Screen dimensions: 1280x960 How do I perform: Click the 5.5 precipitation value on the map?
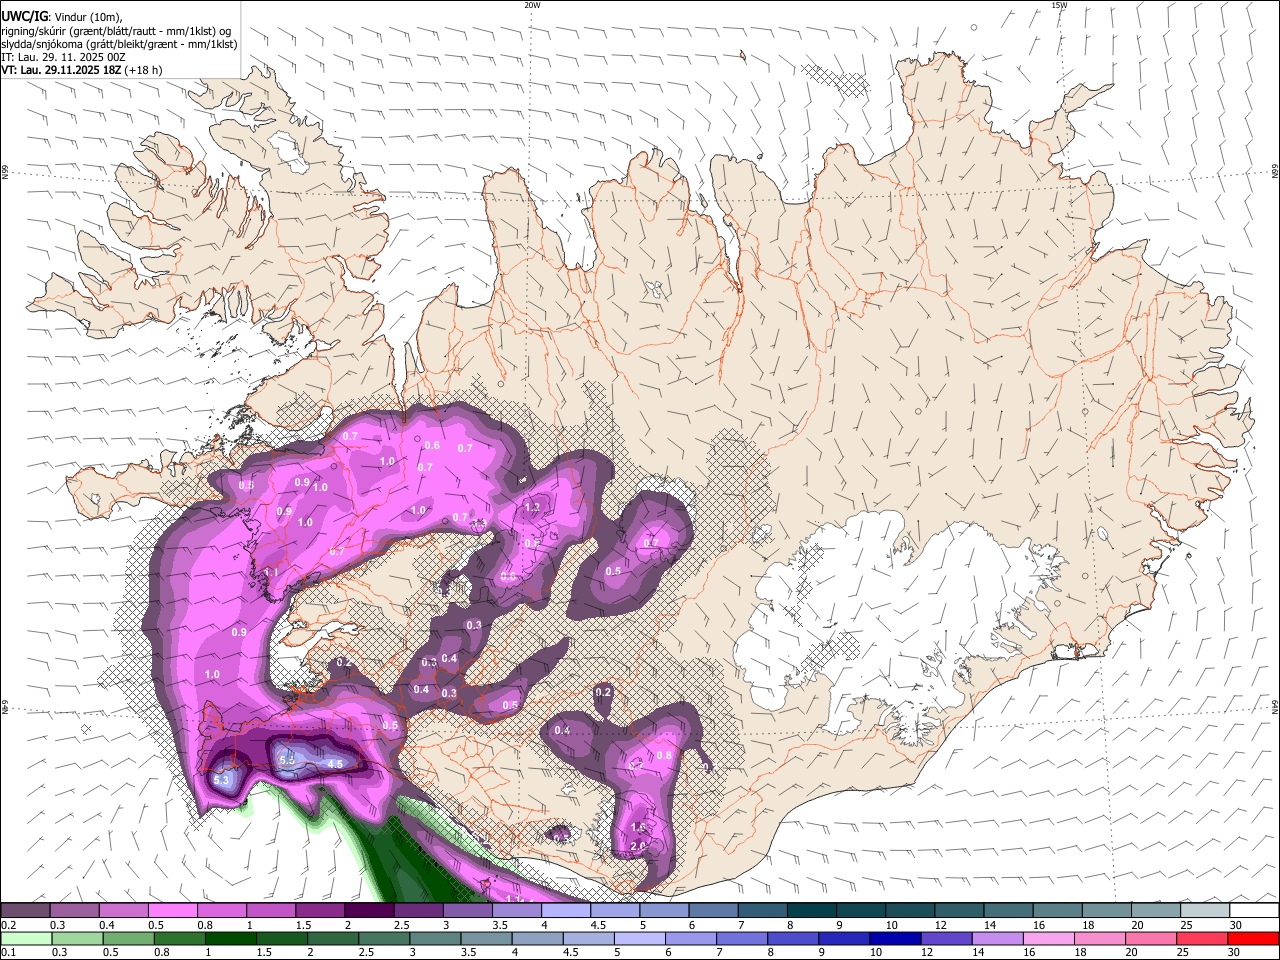coord(287,761)
